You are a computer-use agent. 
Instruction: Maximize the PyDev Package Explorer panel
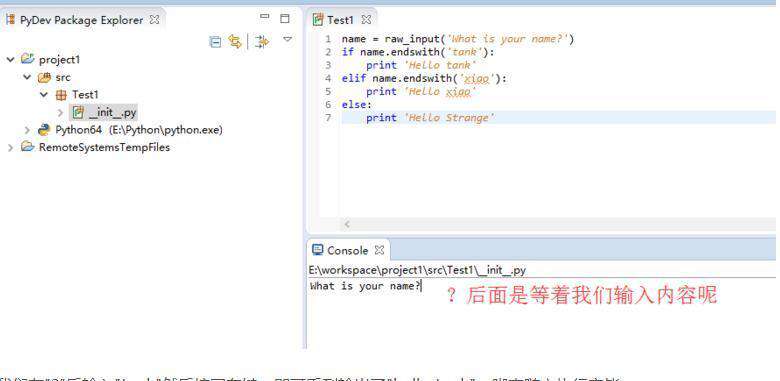pyautogui.click(x=285, y=19)
